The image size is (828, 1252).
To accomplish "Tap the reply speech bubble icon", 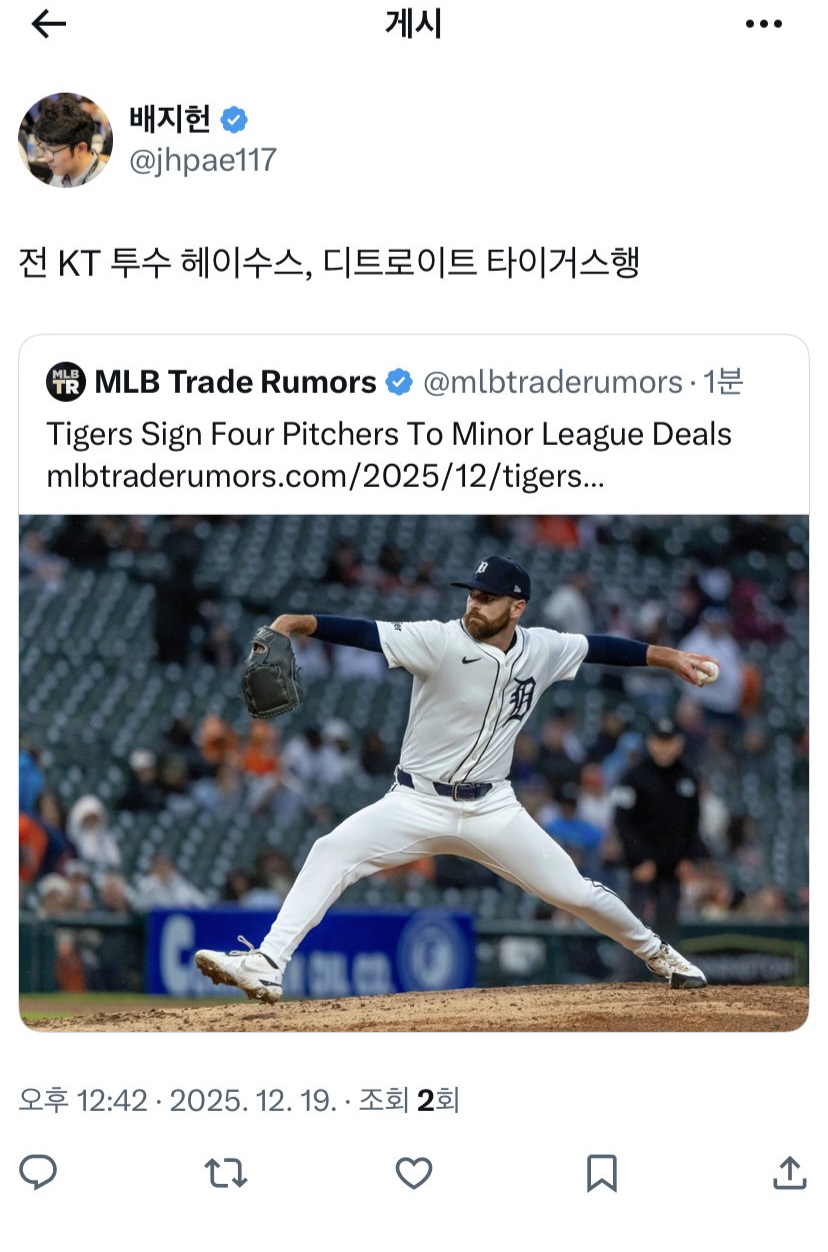I will tap(38, 1172).
